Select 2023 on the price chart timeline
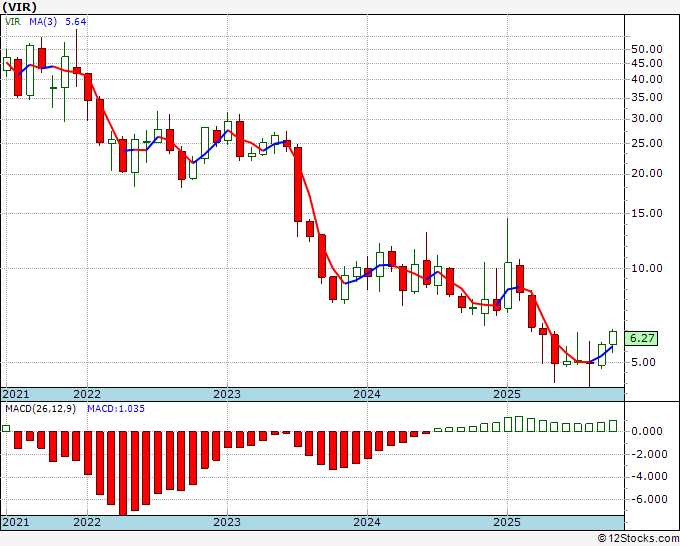The image size is (680, 546). (x=227, y=394)
